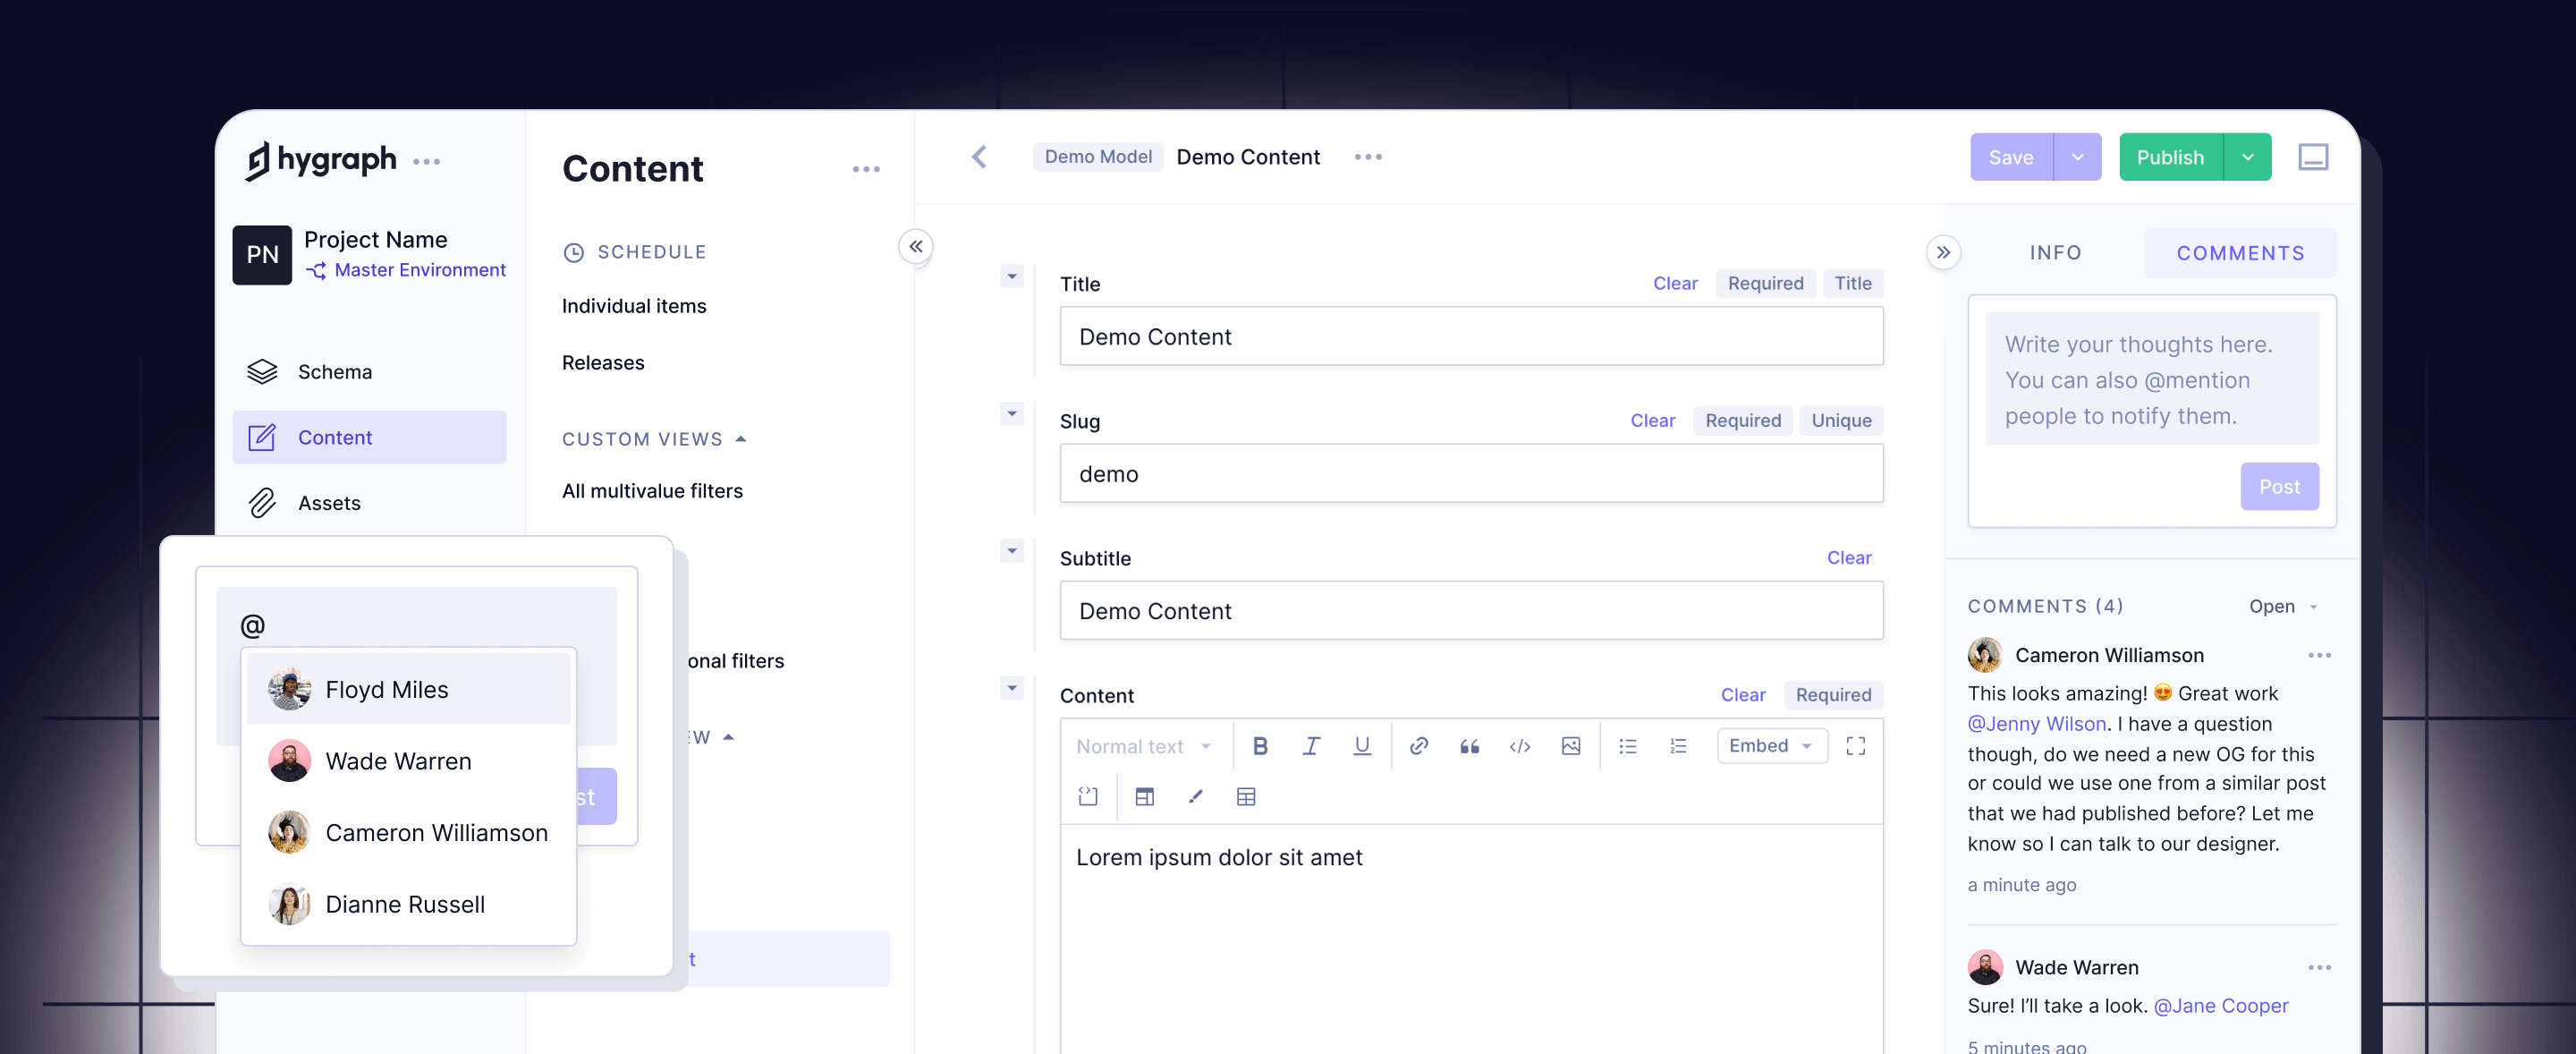Click the blockquote icon in editor

pos(1469,746)
